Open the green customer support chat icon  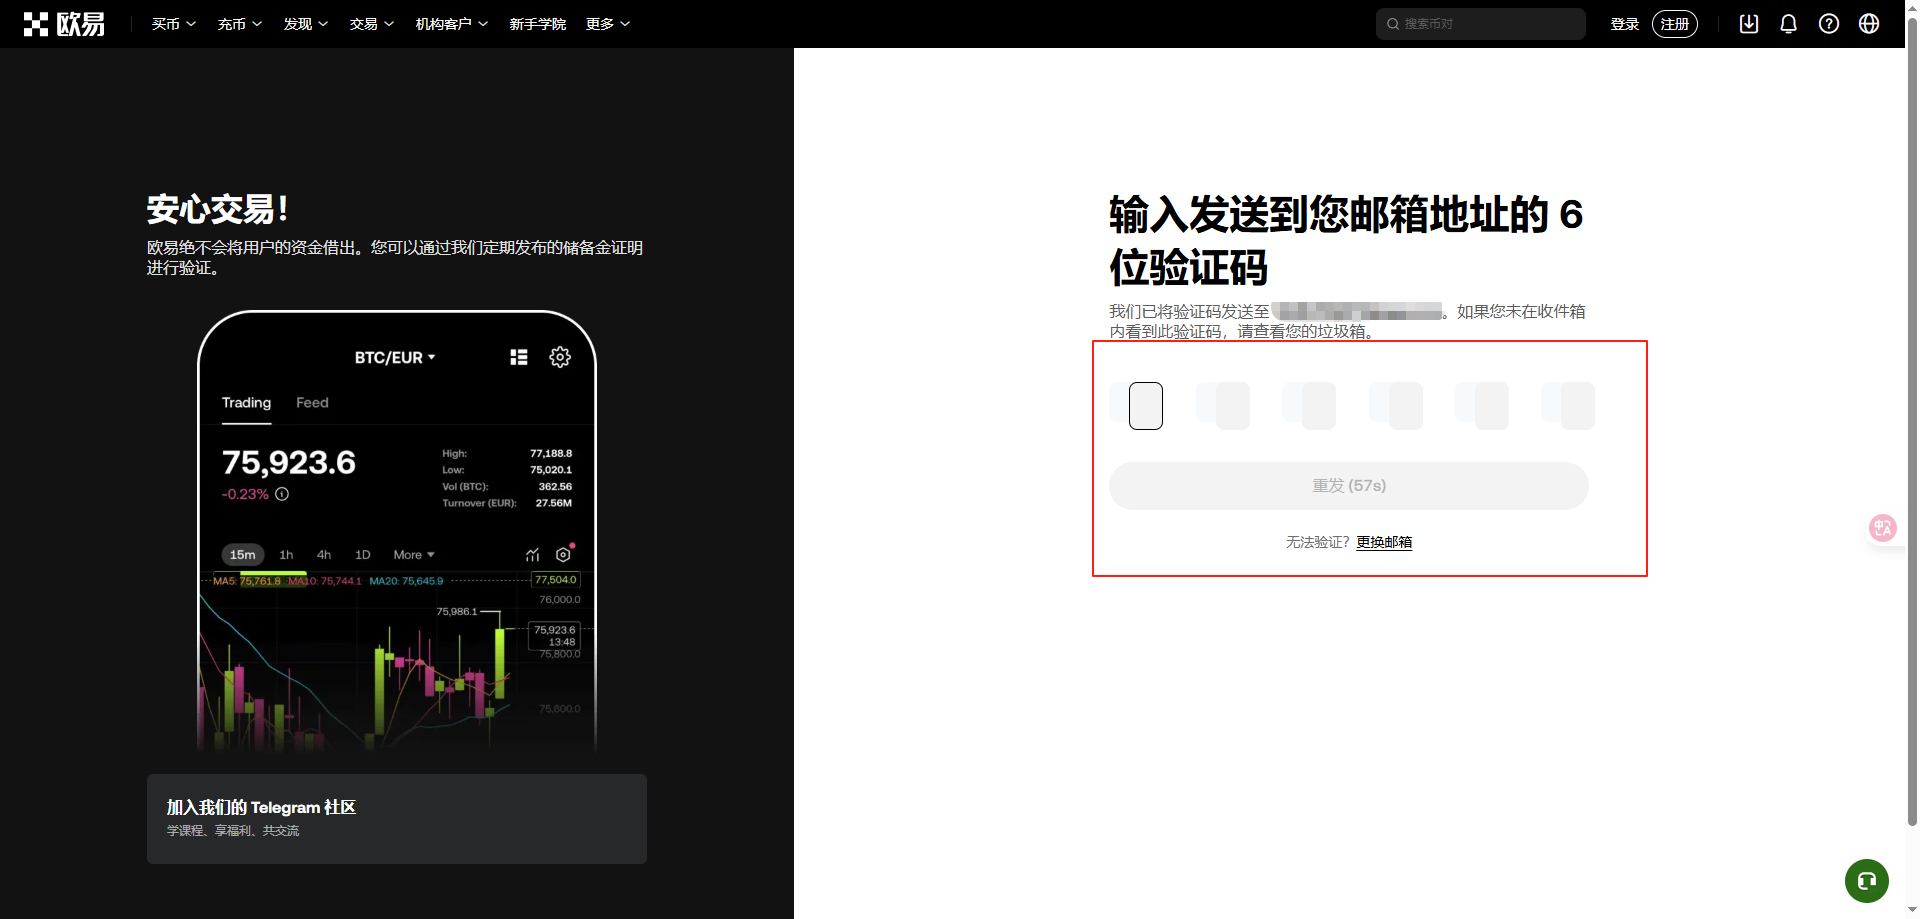(1865, 881)
